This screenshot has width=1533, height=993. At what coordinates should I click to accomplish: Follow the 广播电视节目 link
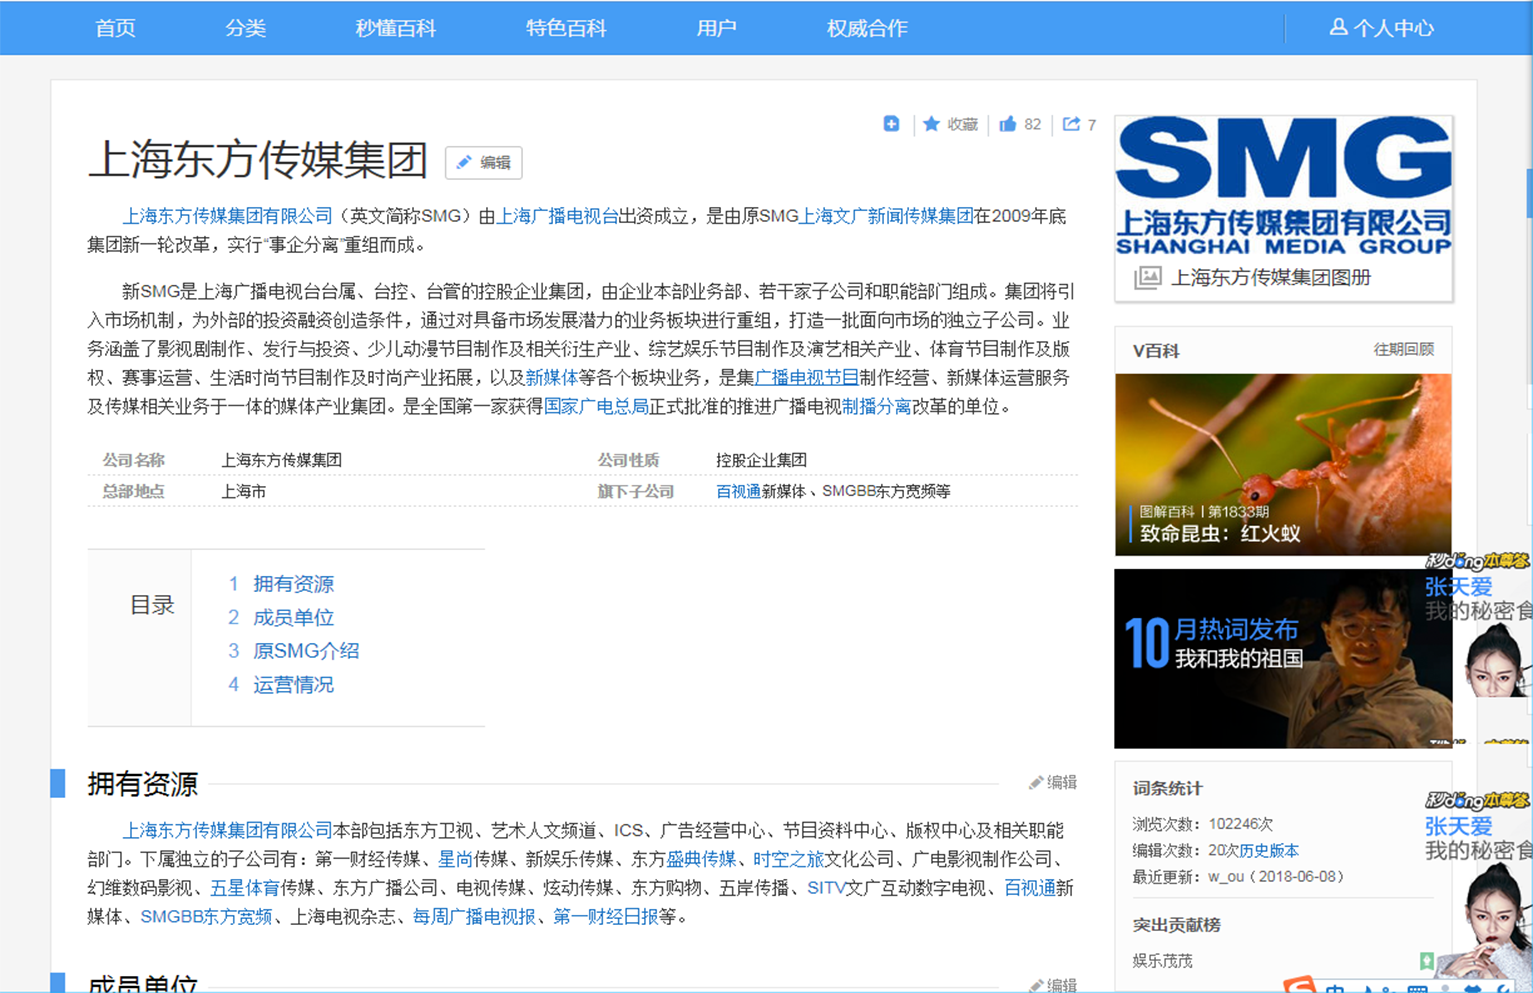click(x=807, y=378)
